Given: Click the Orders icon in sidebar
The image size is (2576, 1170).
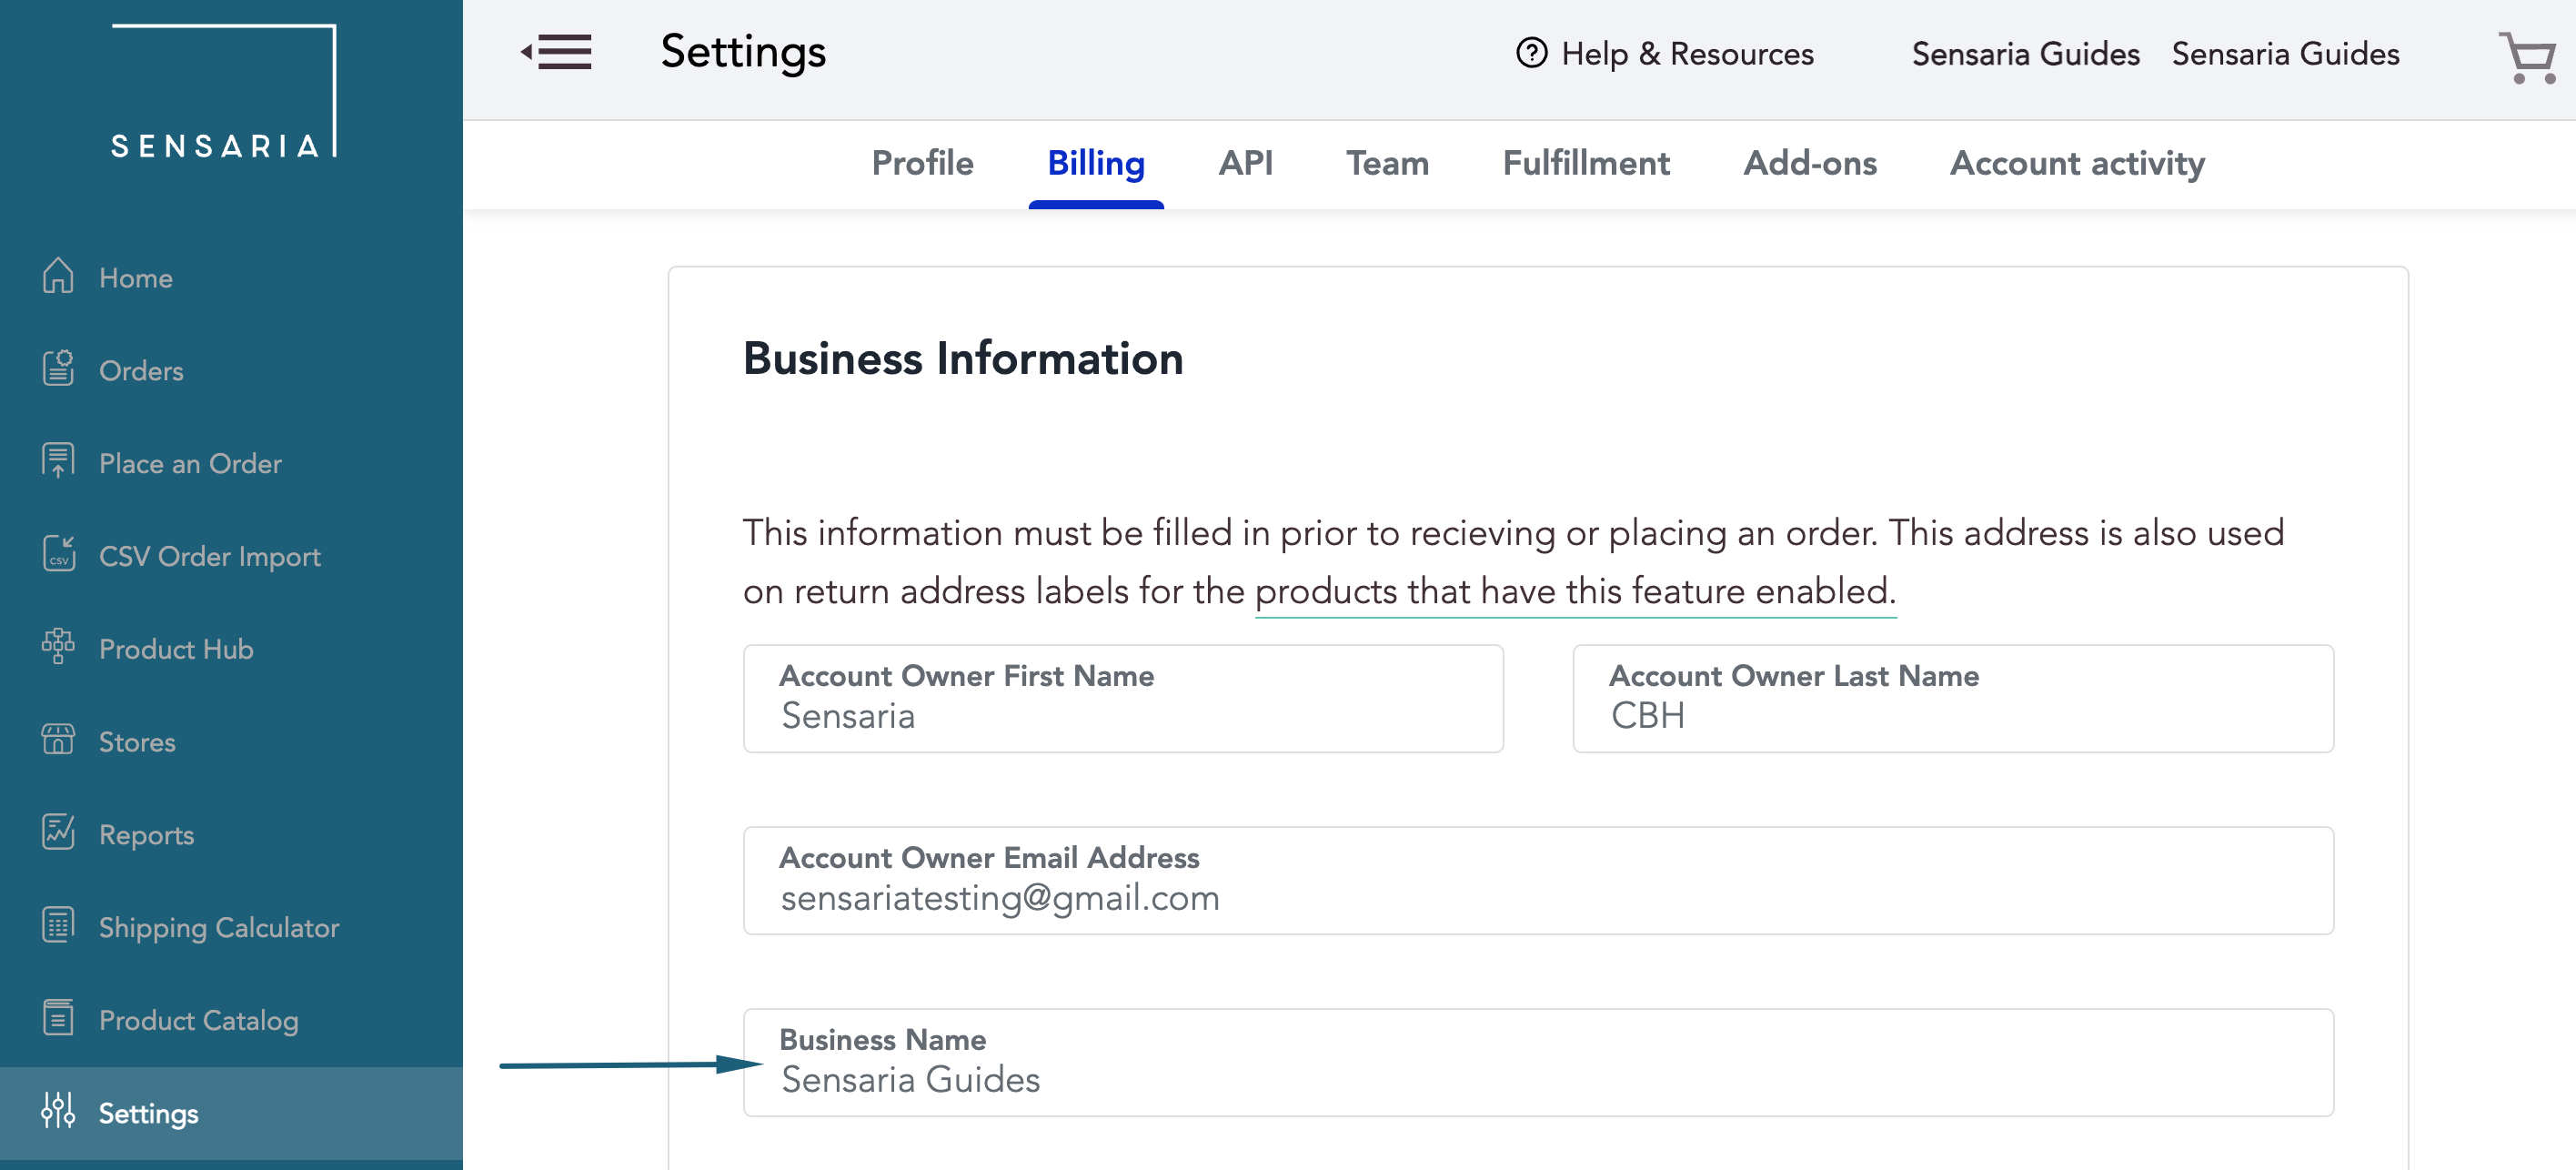Looking at the screenshot, I should (x=58, y=368).
